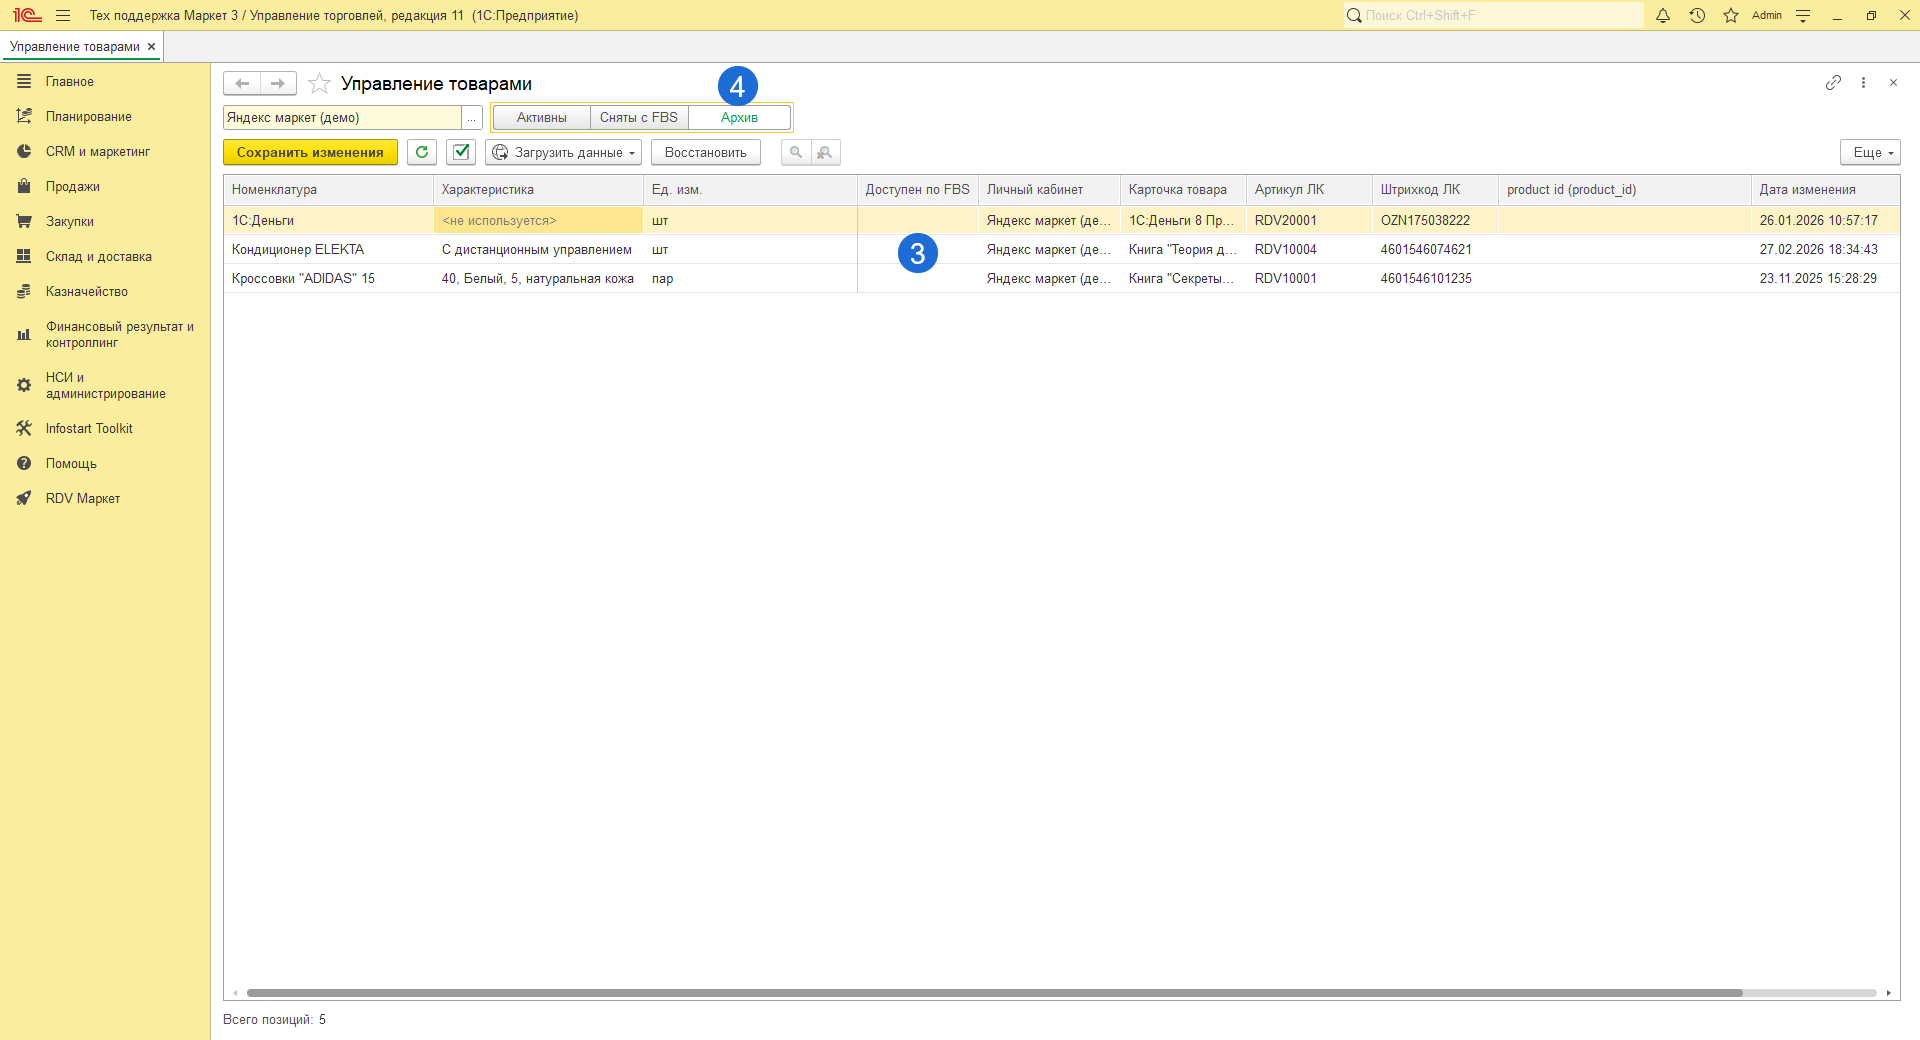The image size is (1920, 1040).
Task: Click the horizontal scrollbar of the table
Action: click(x=994, y=993)
